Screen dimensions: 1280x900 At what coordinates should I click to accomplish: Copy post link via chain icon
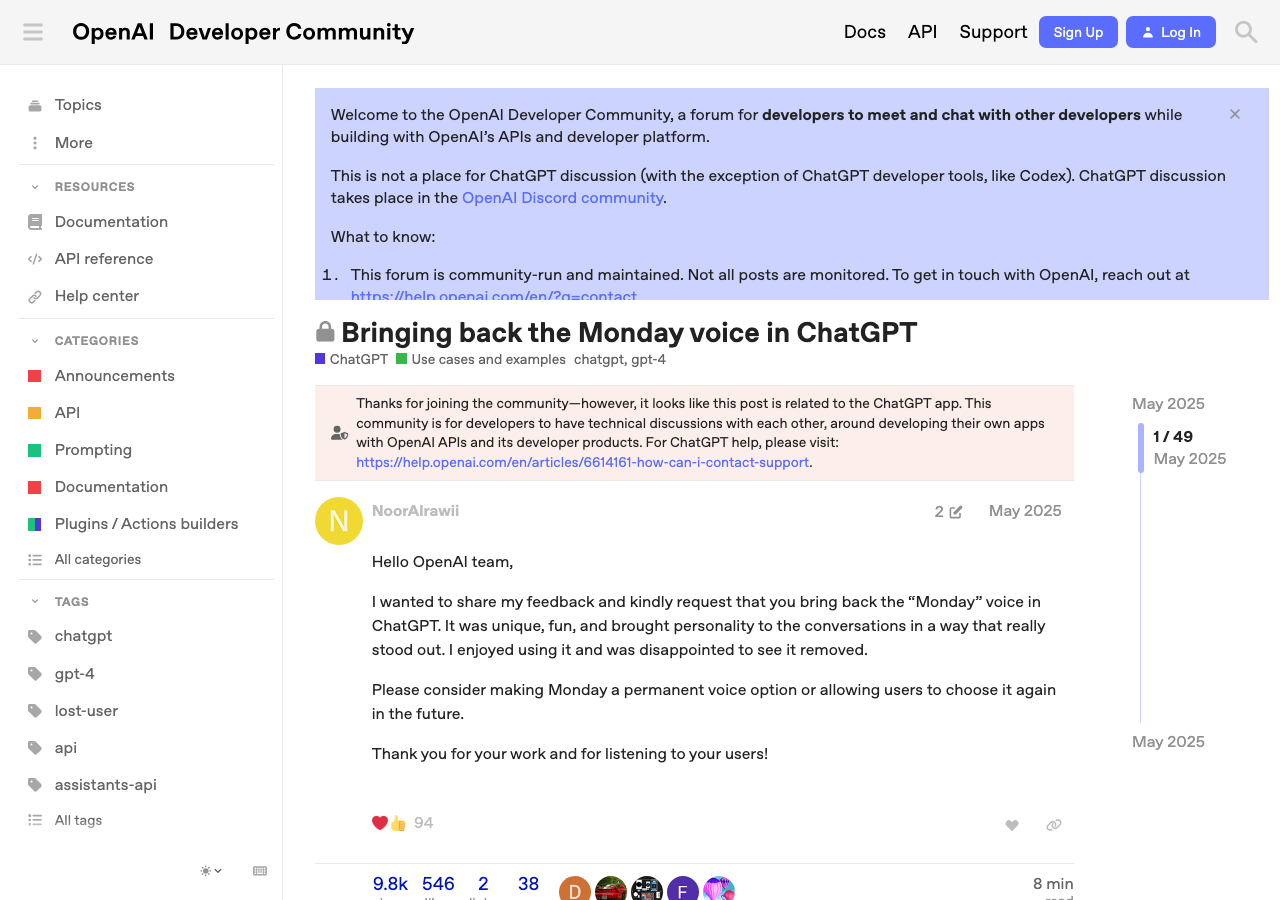tap(1053, 825)
